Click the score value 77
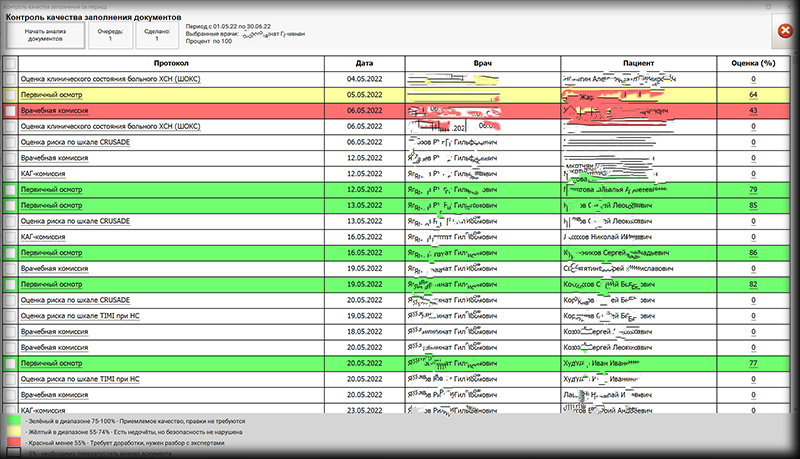 (753, 364)
